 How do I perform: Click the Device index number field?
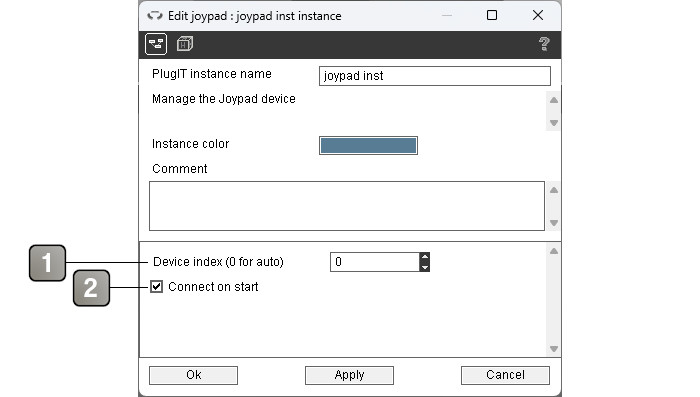(375, 262)
